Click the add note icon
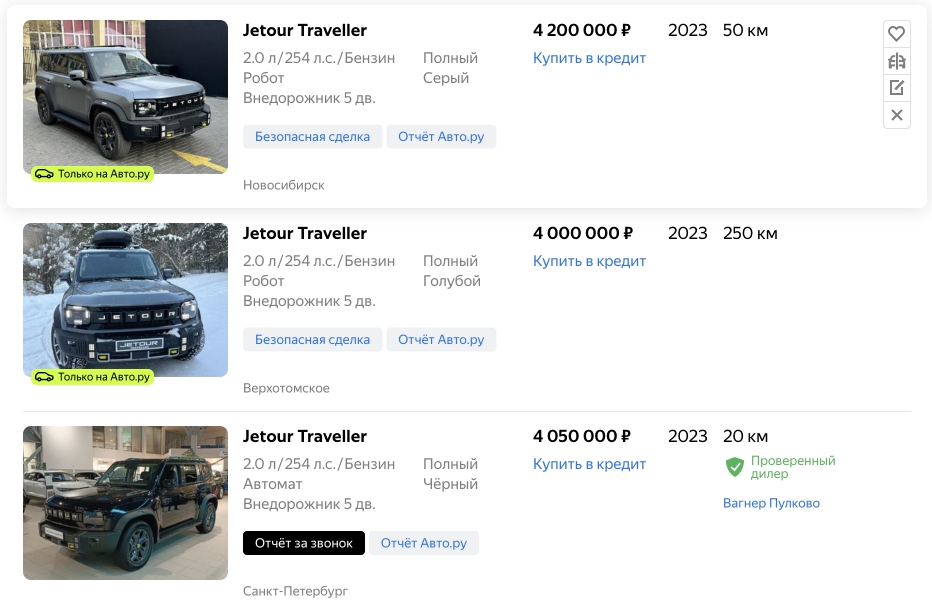Screen dimensions: 932x606 click(x=897, y=88)
